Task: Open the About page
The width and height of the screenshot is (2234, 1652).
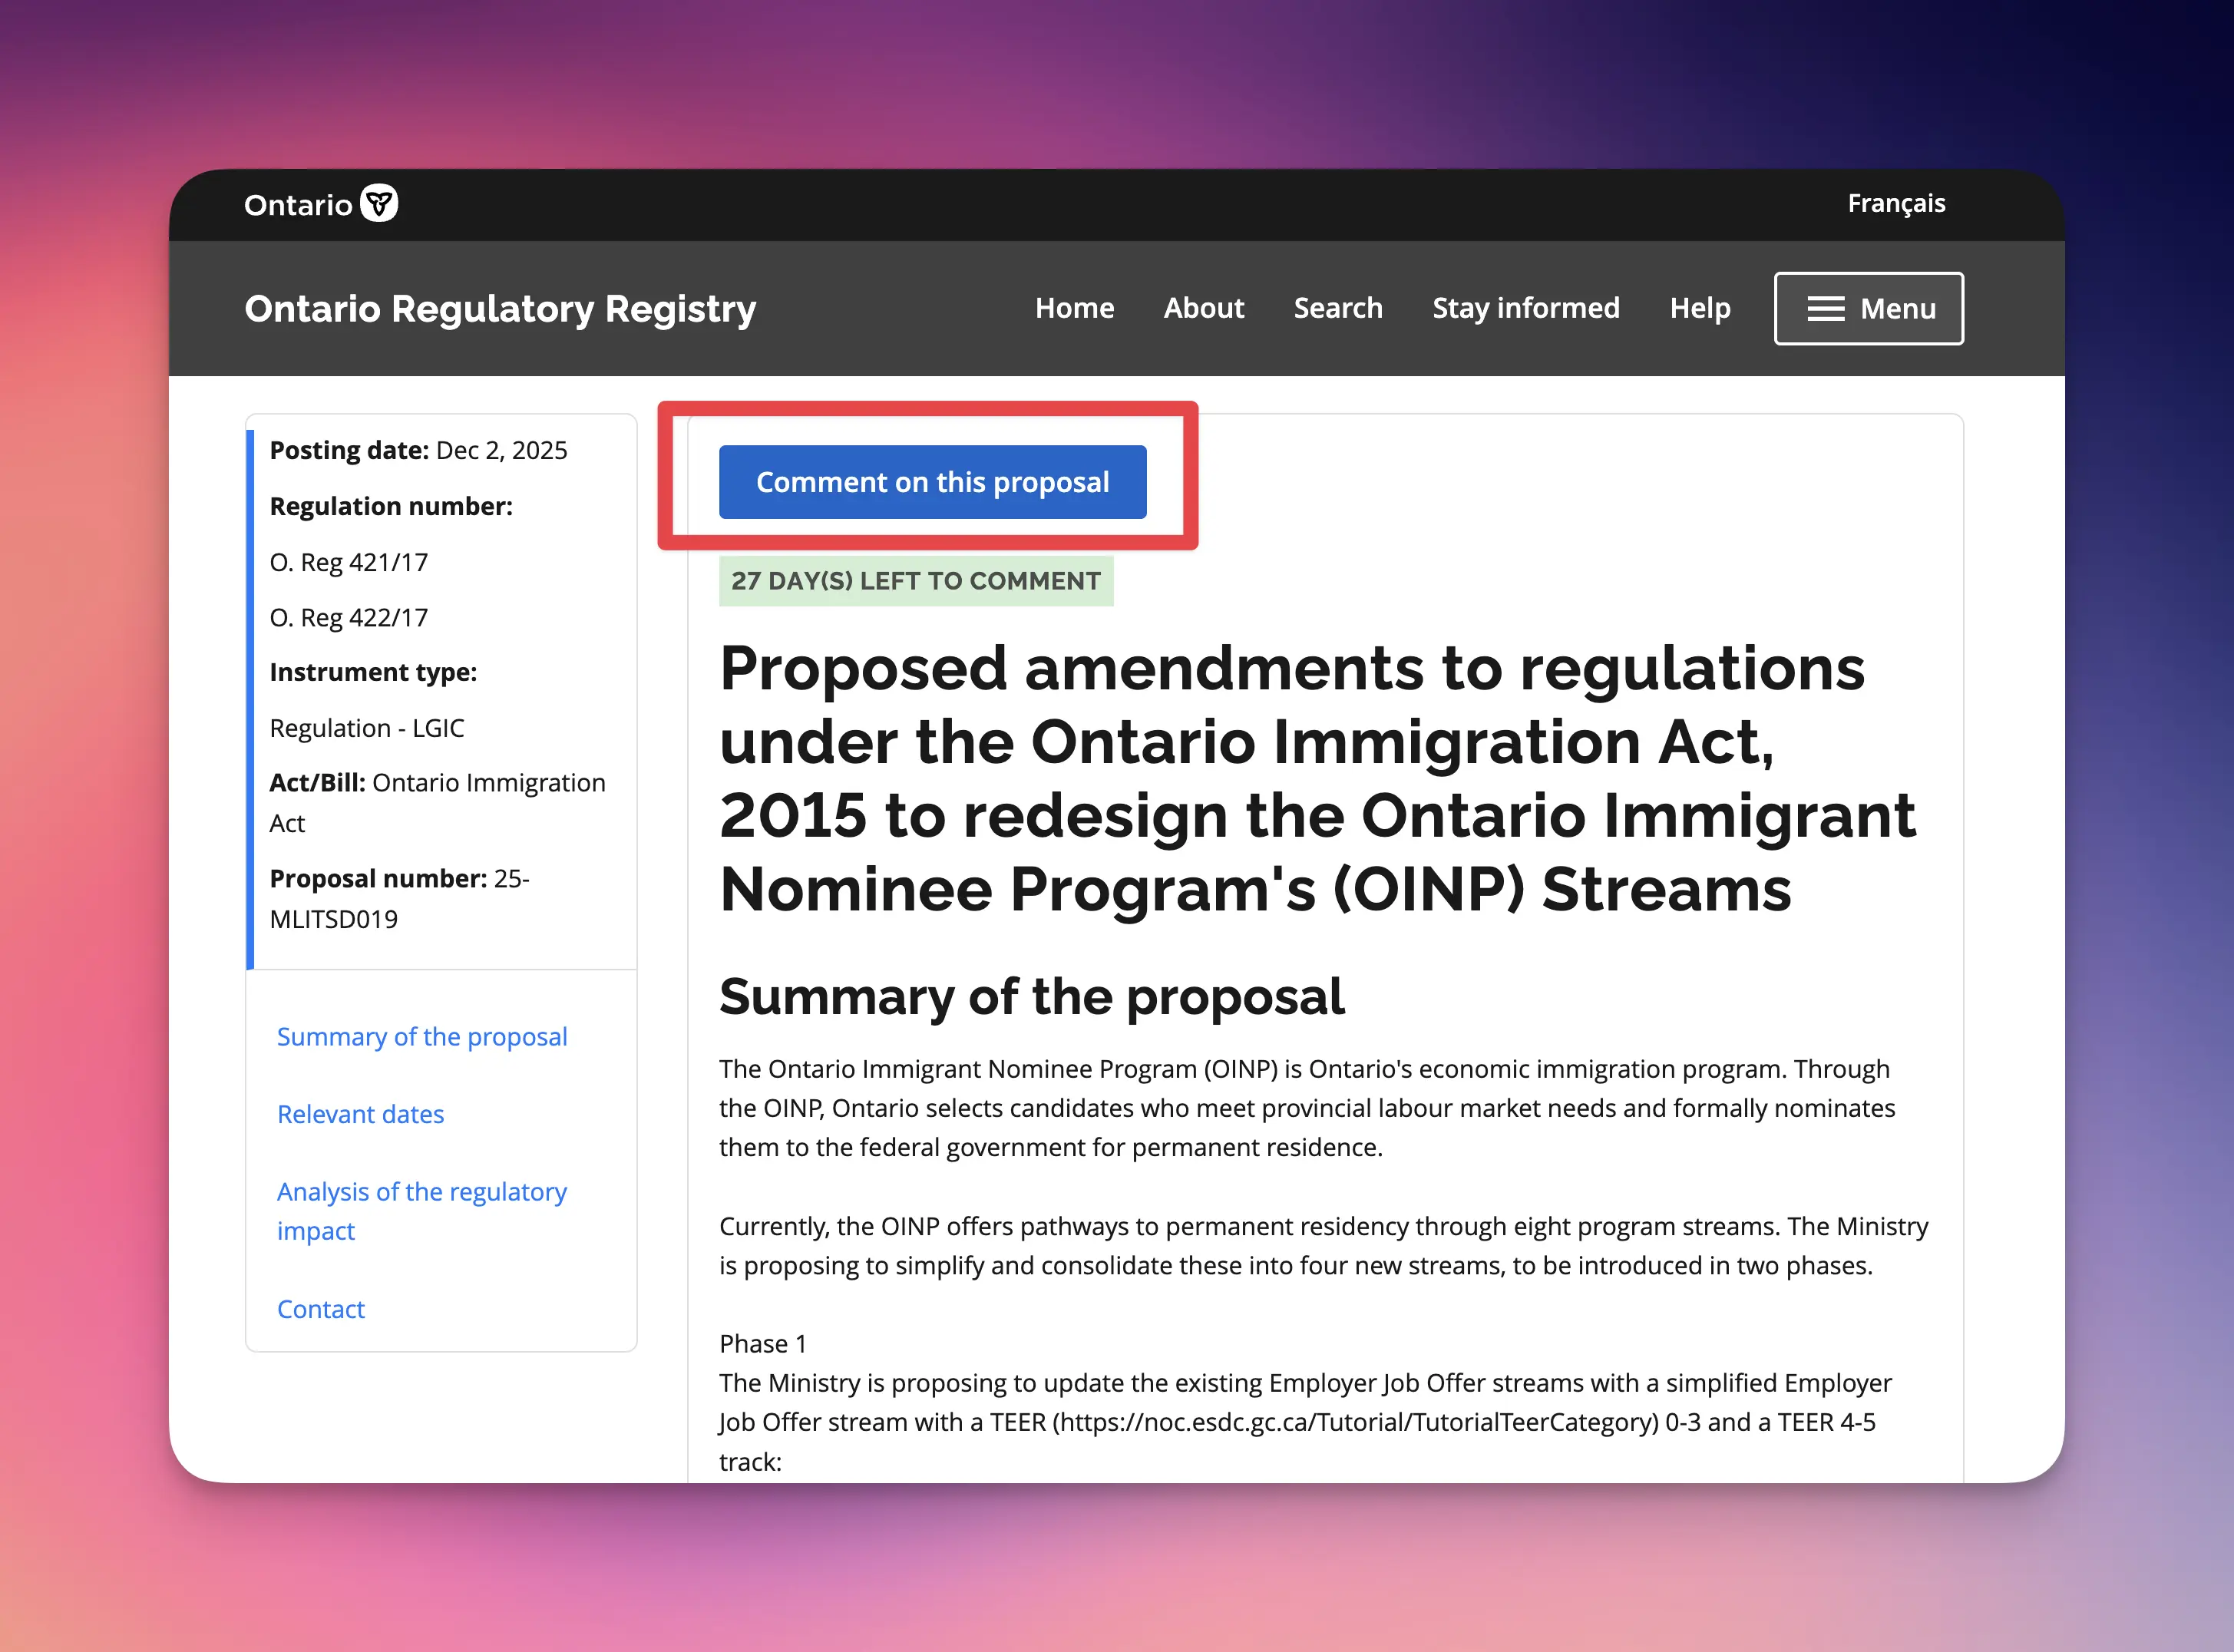Action: click(x=1204, y=308)
